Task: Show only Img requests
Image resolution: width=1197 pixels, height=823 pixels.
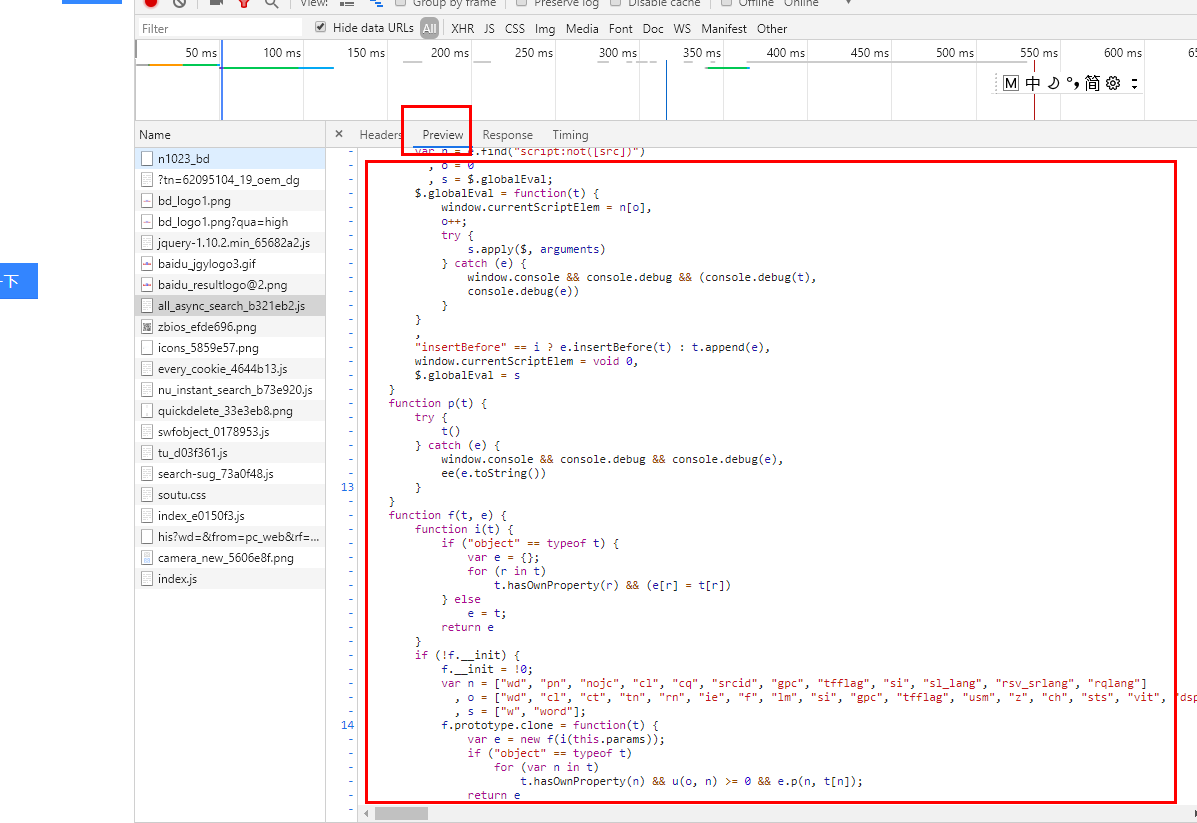Action: tap(543, 28)
